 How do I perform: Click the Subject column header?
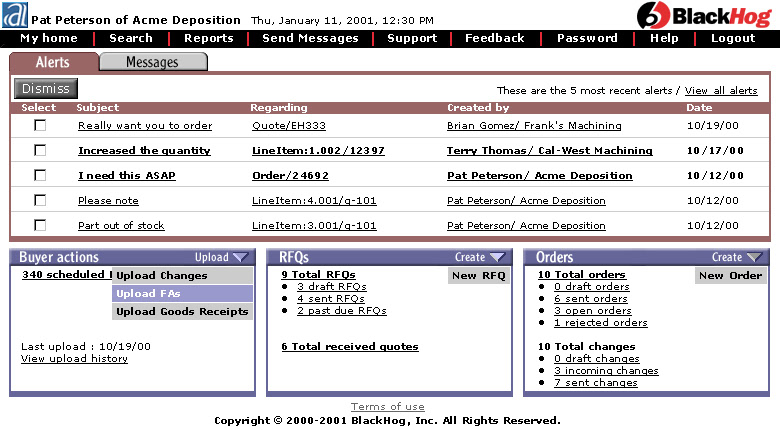(x=98, y=108)
